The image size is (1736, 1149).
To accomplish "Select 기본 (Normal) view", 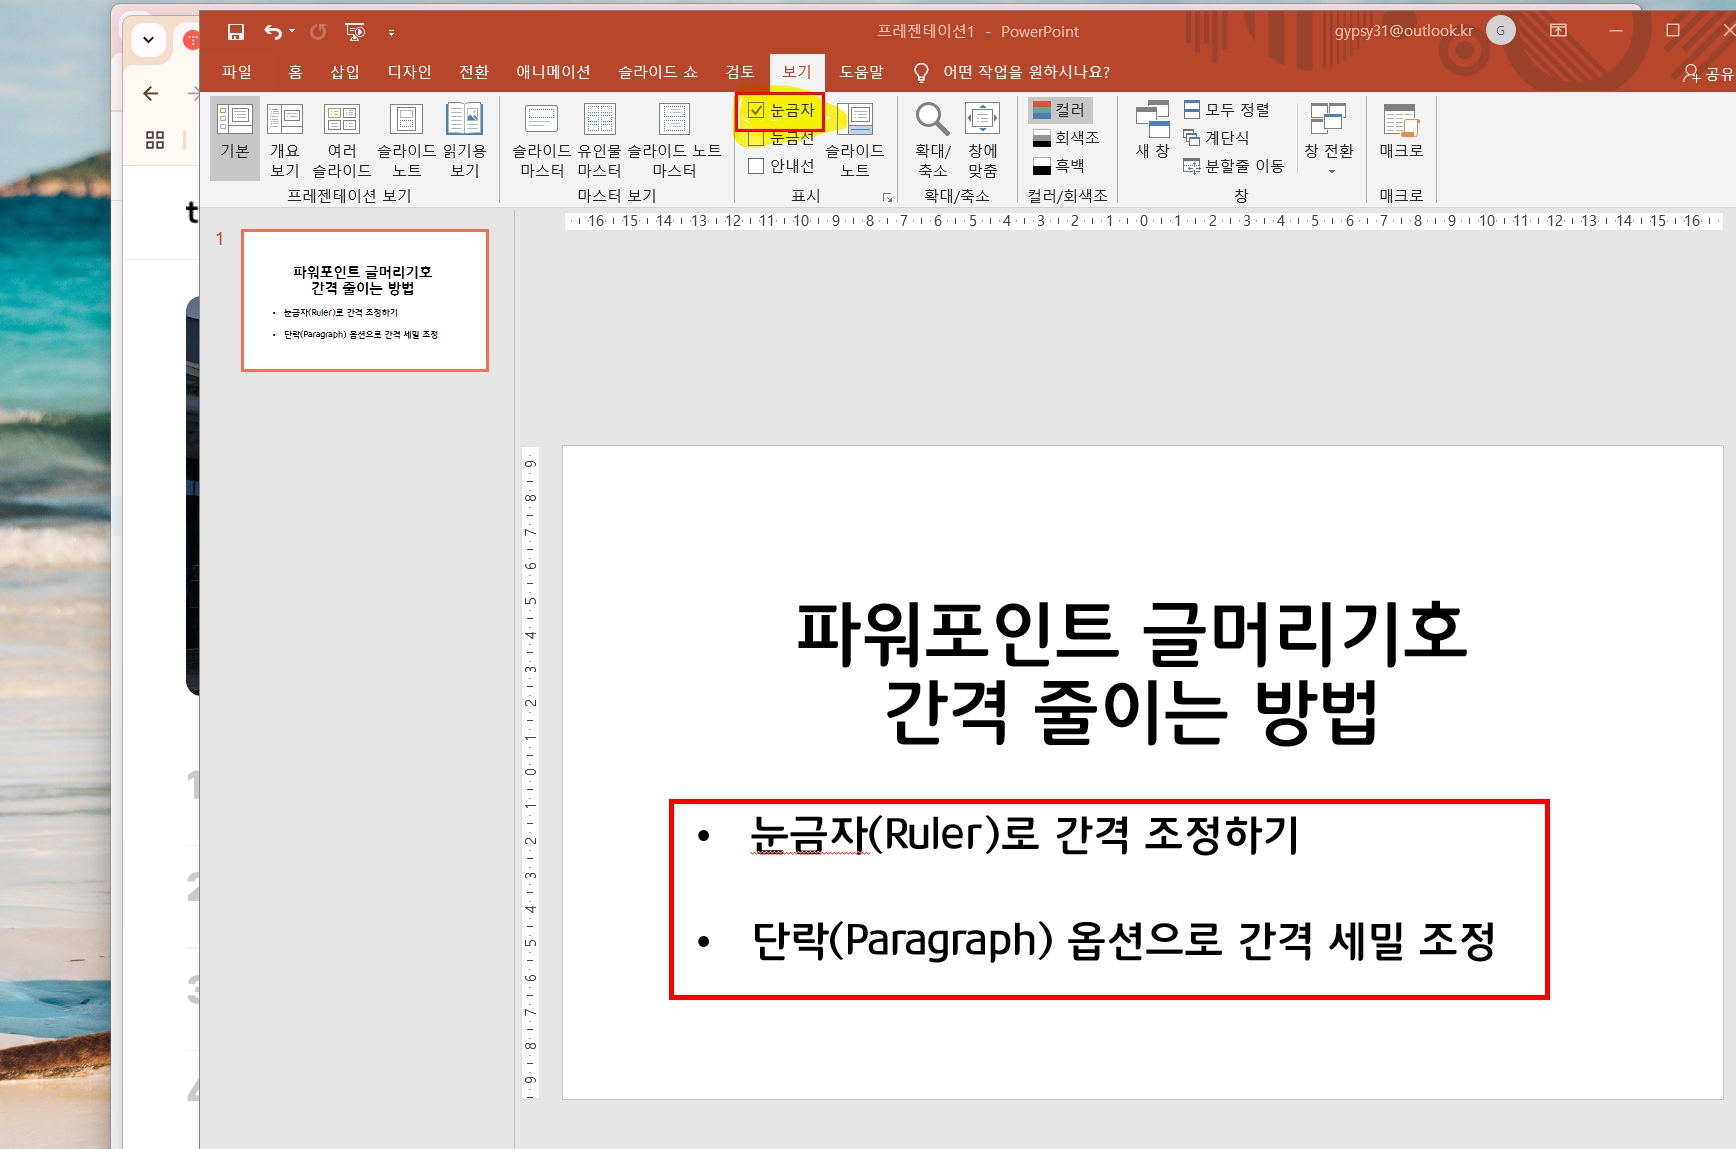I will pos(235,138).
